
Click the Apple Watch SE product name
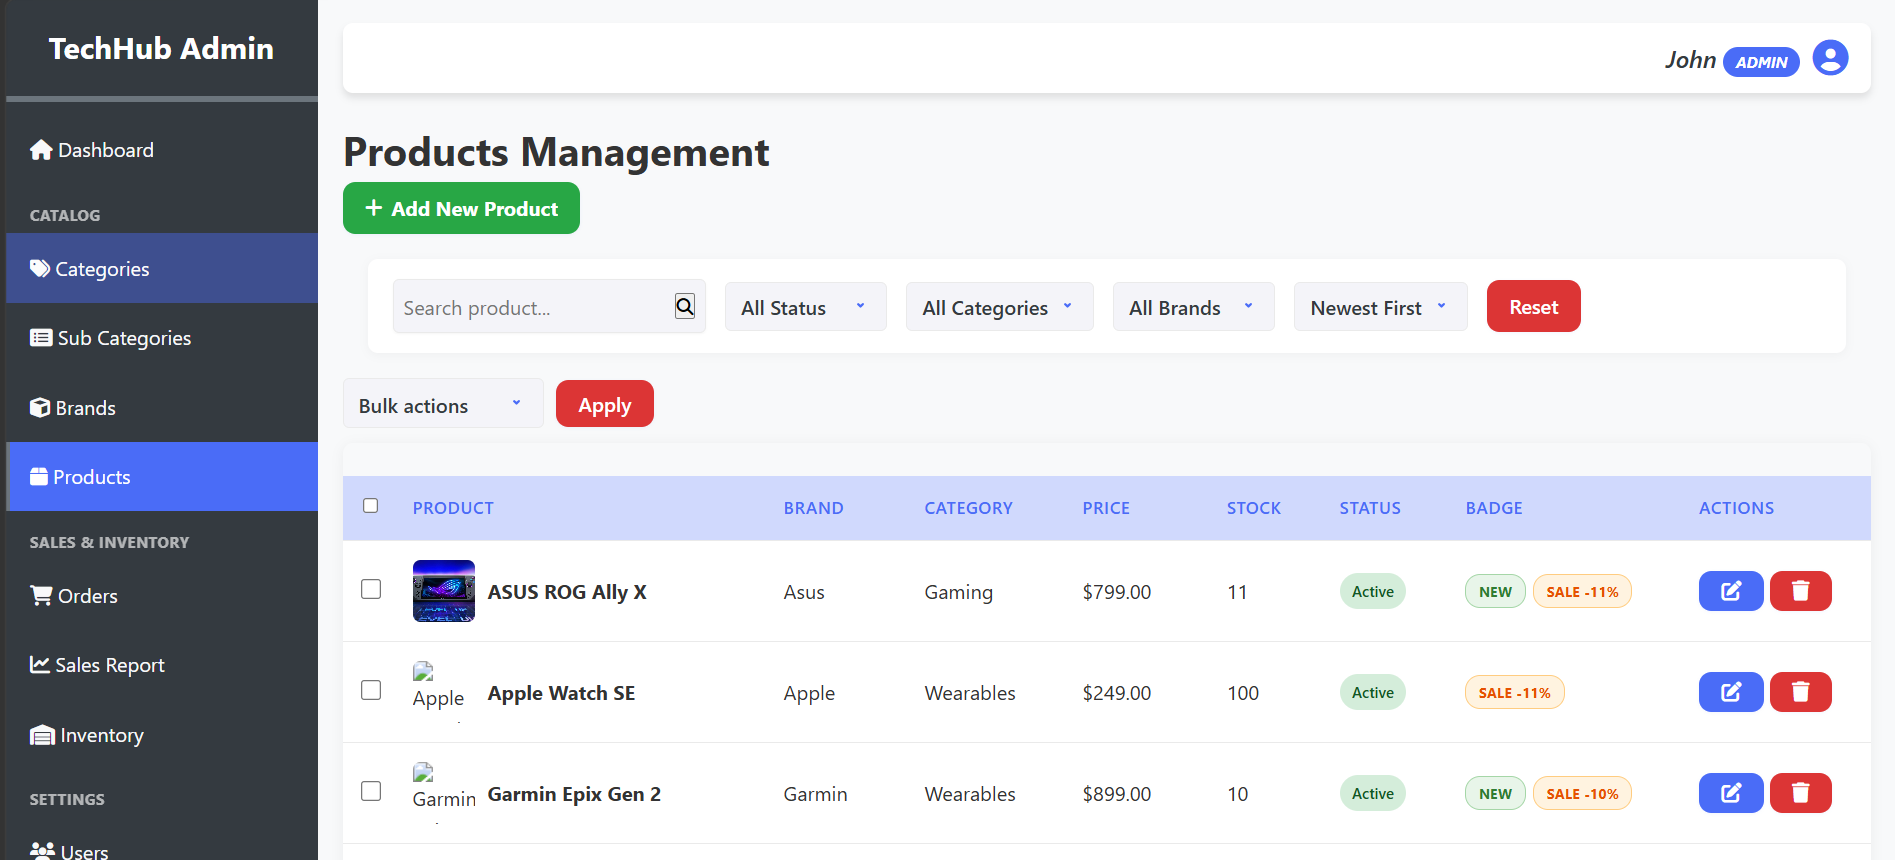point(561,693)
